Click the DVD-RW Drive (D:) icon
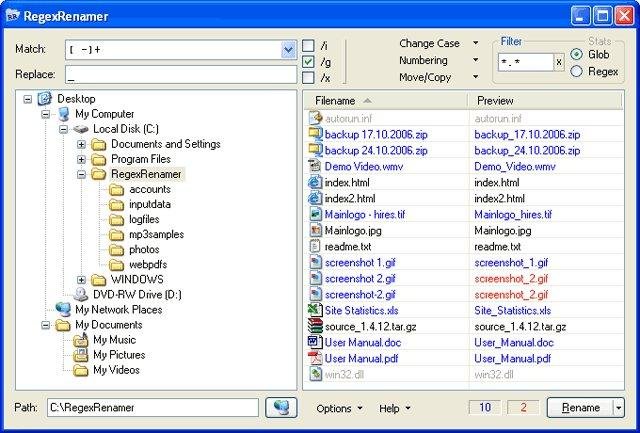 (x=81, y=294)
